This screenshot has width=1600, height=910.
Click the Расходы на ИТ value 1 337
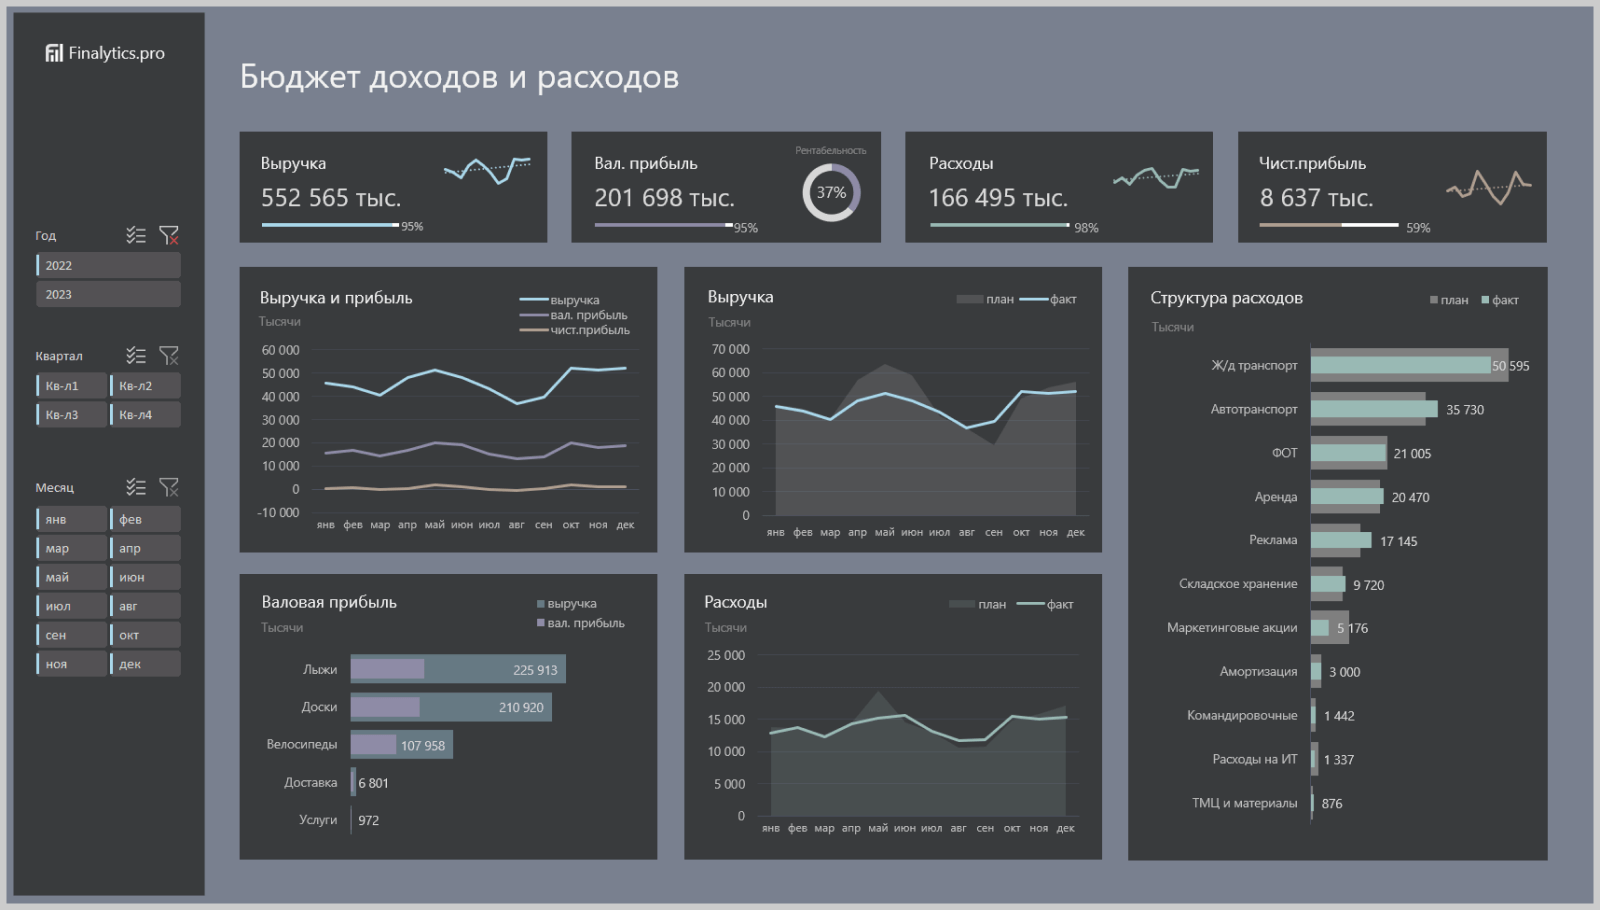tap(1339, 760)
